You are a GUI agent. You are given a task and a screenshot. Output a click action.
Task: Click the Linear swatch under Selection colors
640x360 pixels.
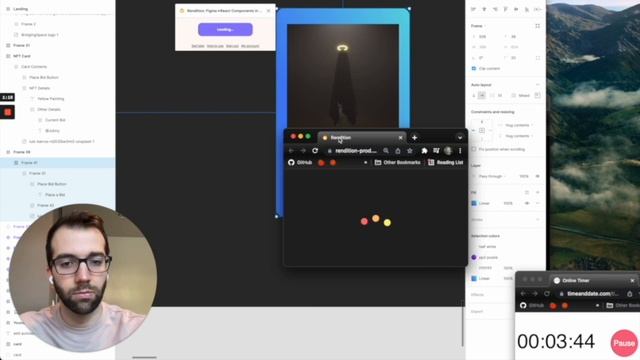pyautogui.click(x=474, y=278)
